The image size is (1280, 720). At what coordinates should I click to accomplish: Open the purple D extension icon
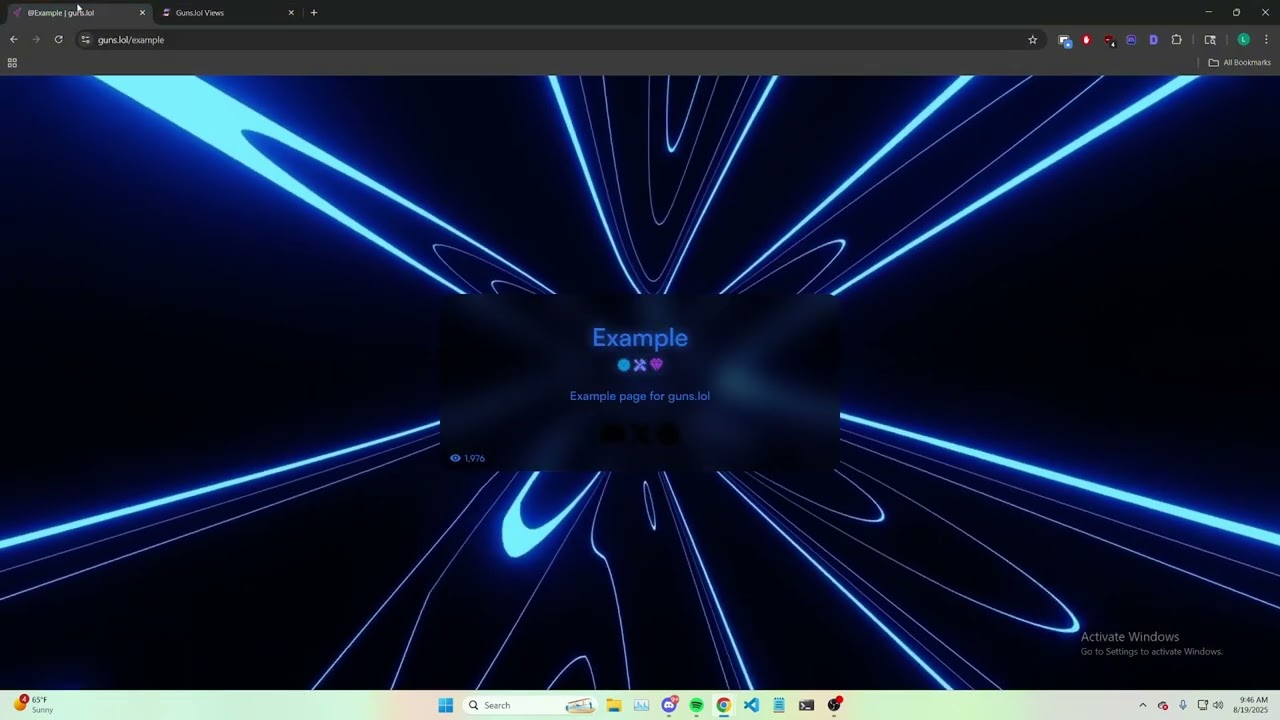[1153, 40]
